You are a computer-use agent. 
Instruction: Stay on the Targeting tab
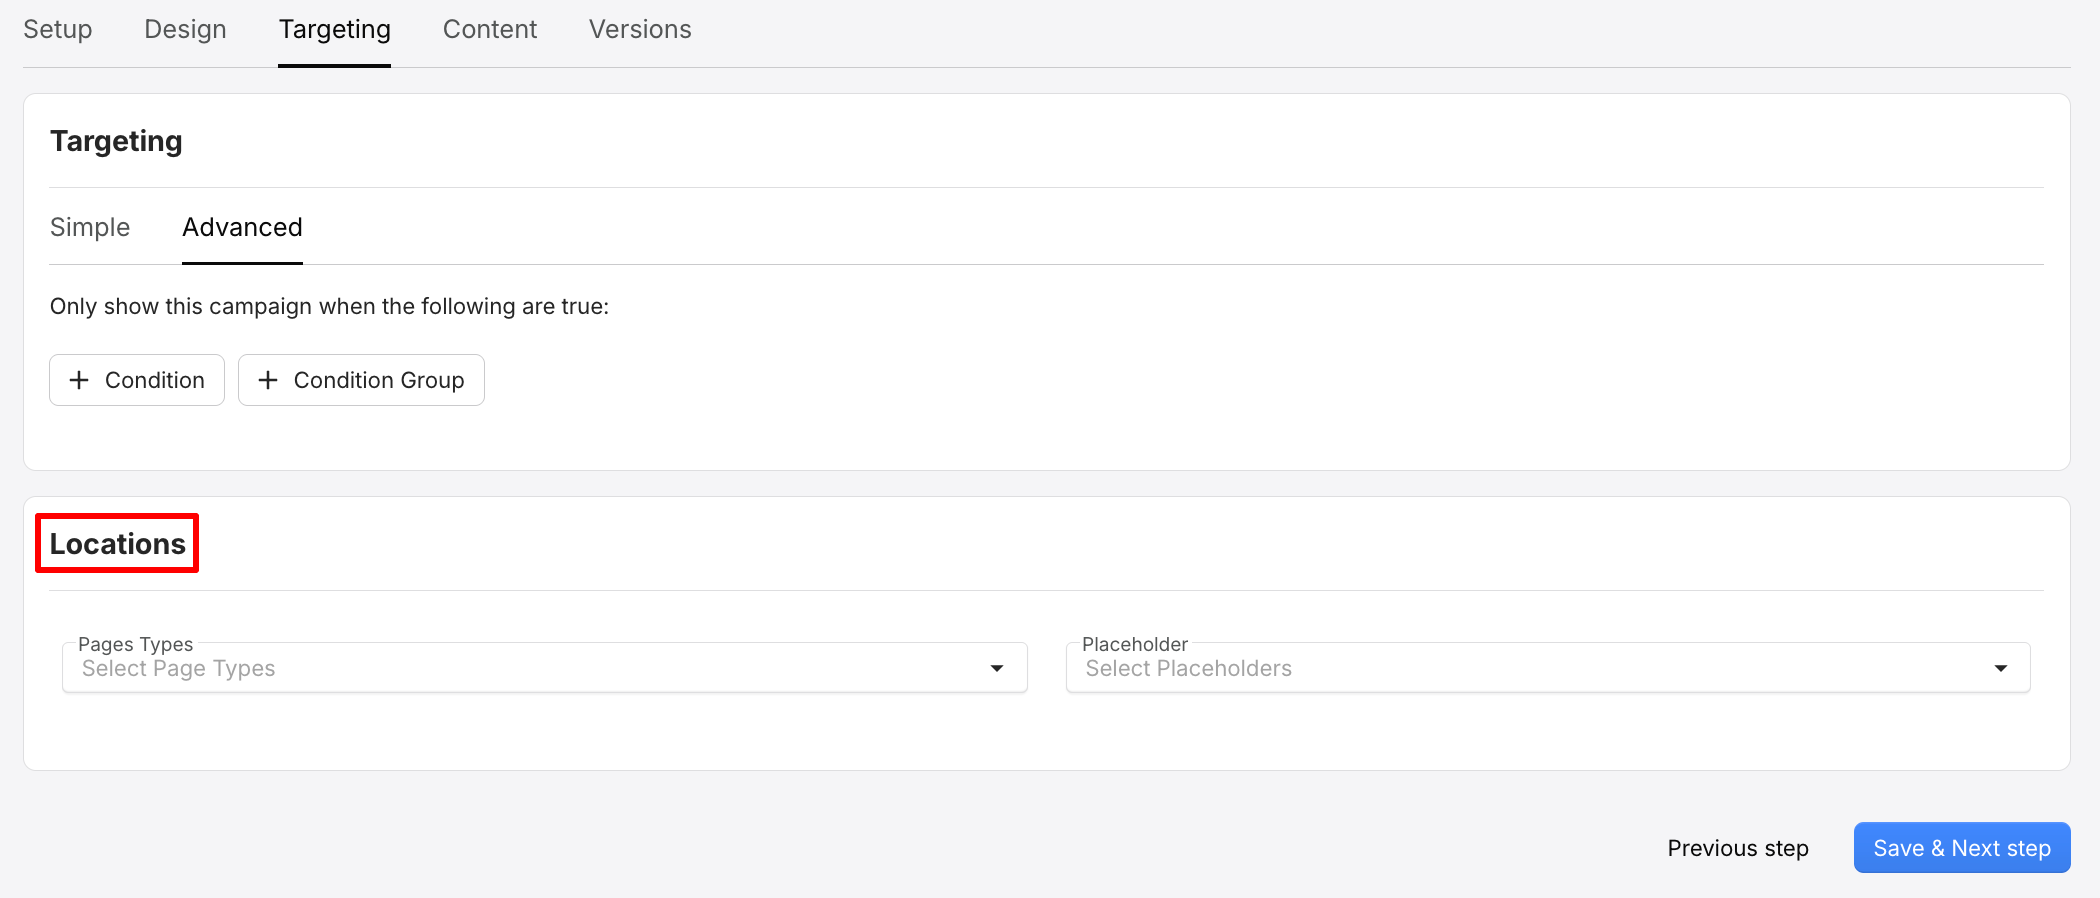[x=334, y=29]
